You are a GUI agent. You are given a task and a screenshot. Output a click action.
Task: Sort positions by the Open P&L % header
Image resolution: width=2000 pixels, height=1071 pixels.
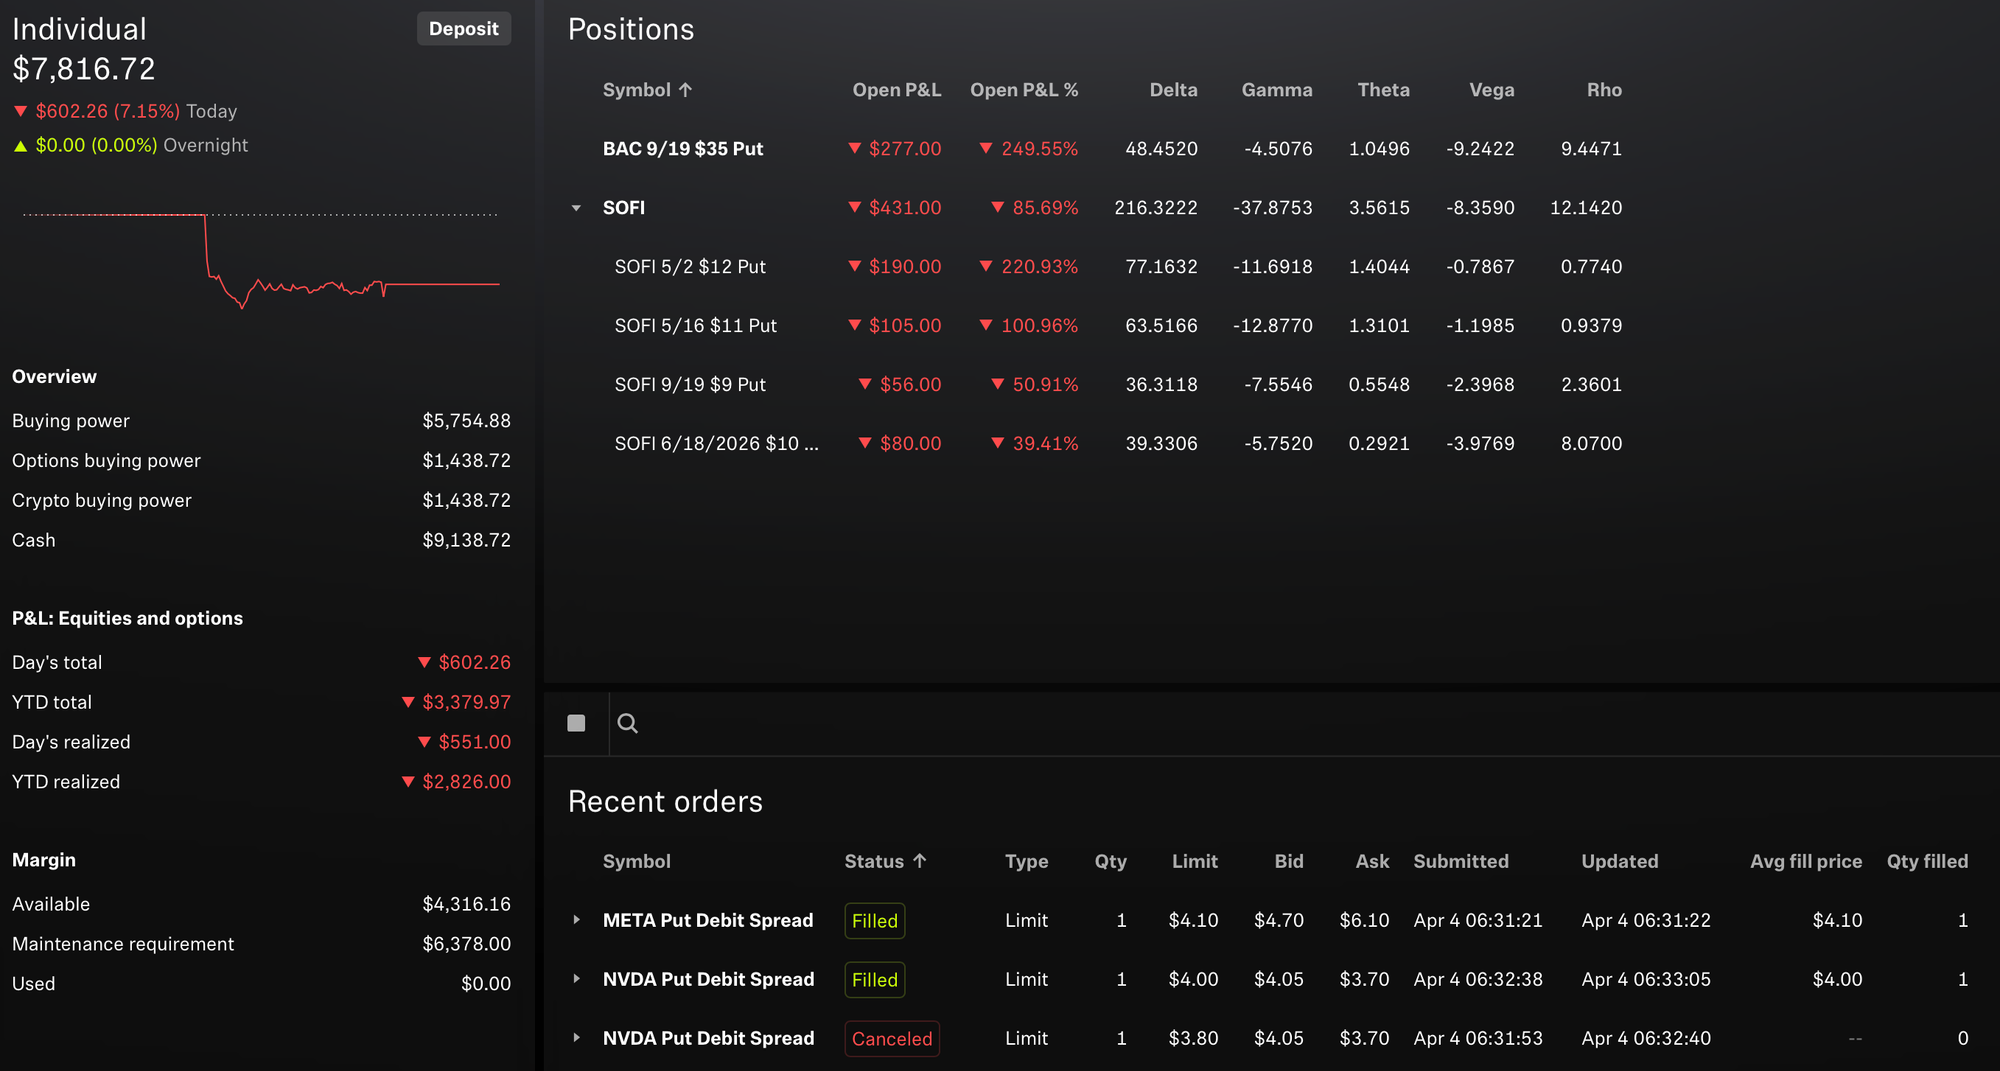[1024, 90]
